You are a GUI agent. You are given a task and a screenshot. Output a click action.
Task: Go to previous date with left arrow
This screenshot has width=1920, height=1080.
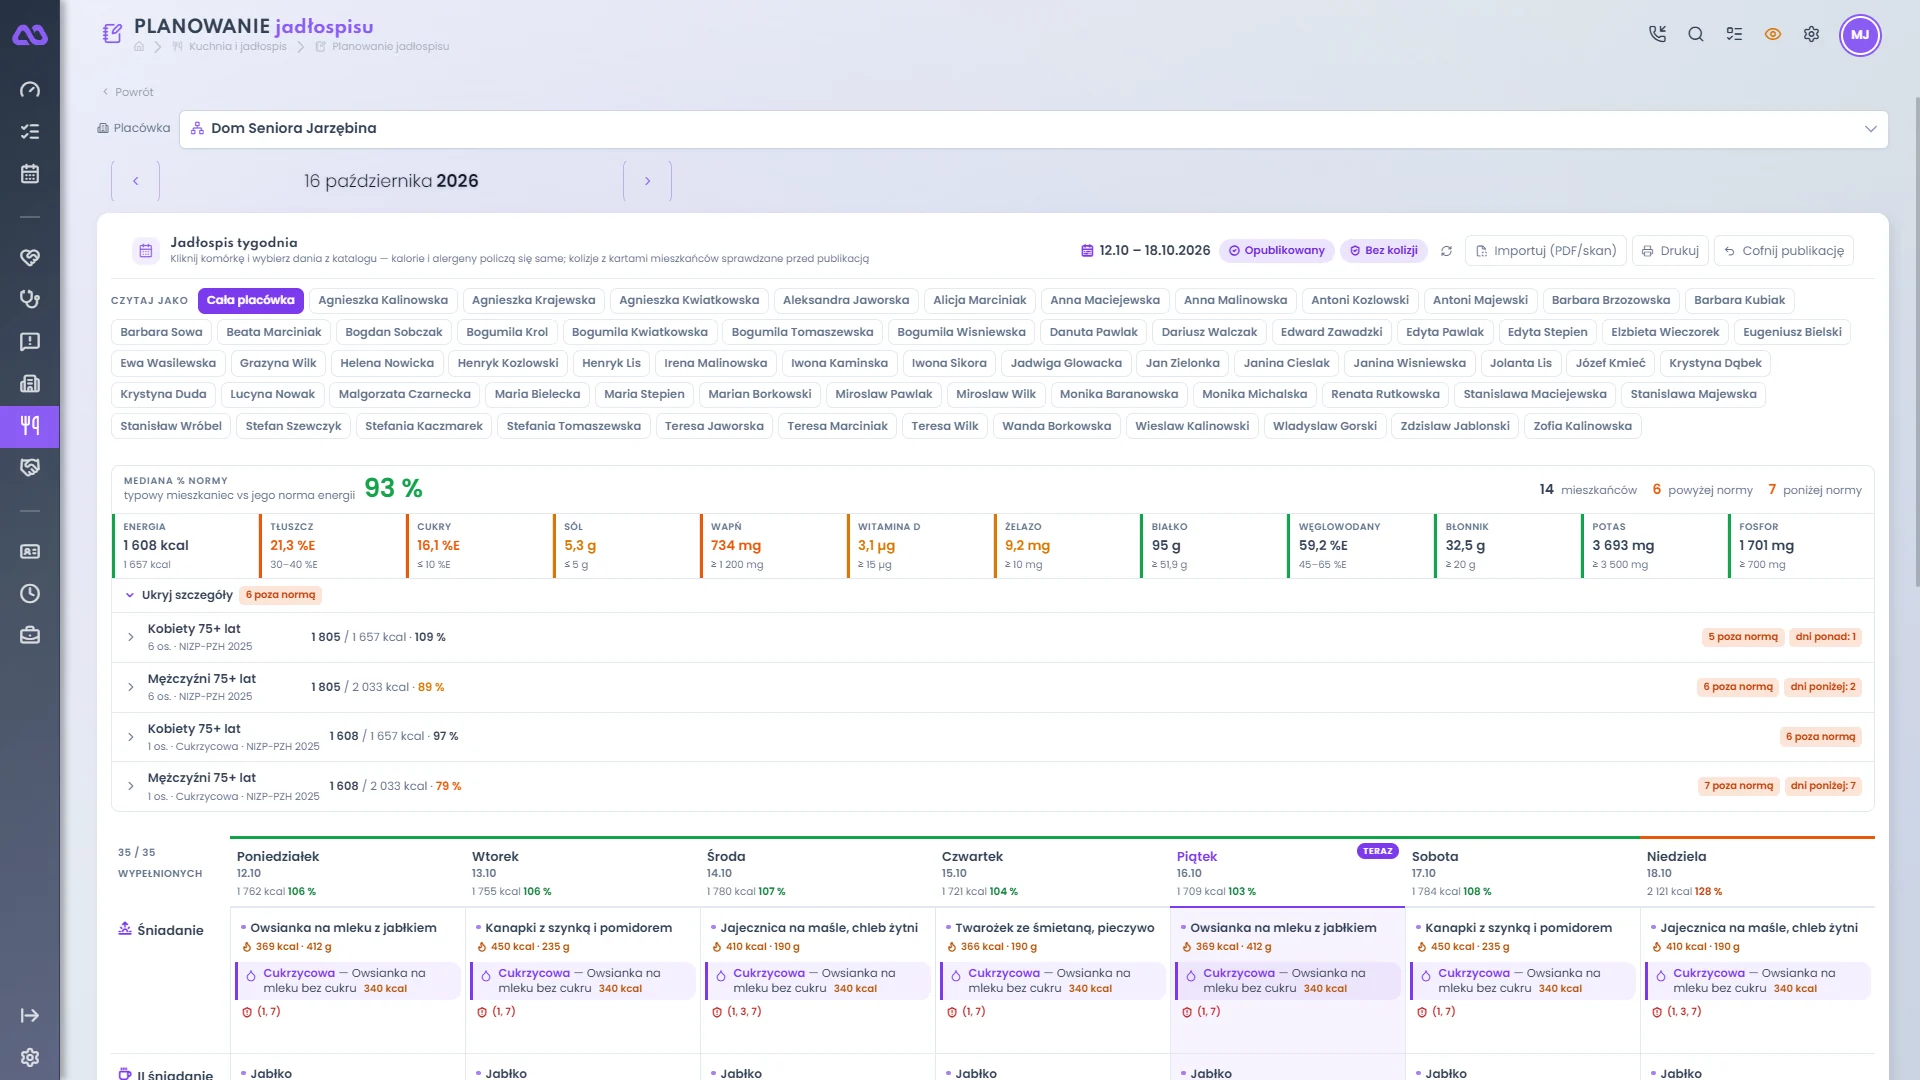136,181
